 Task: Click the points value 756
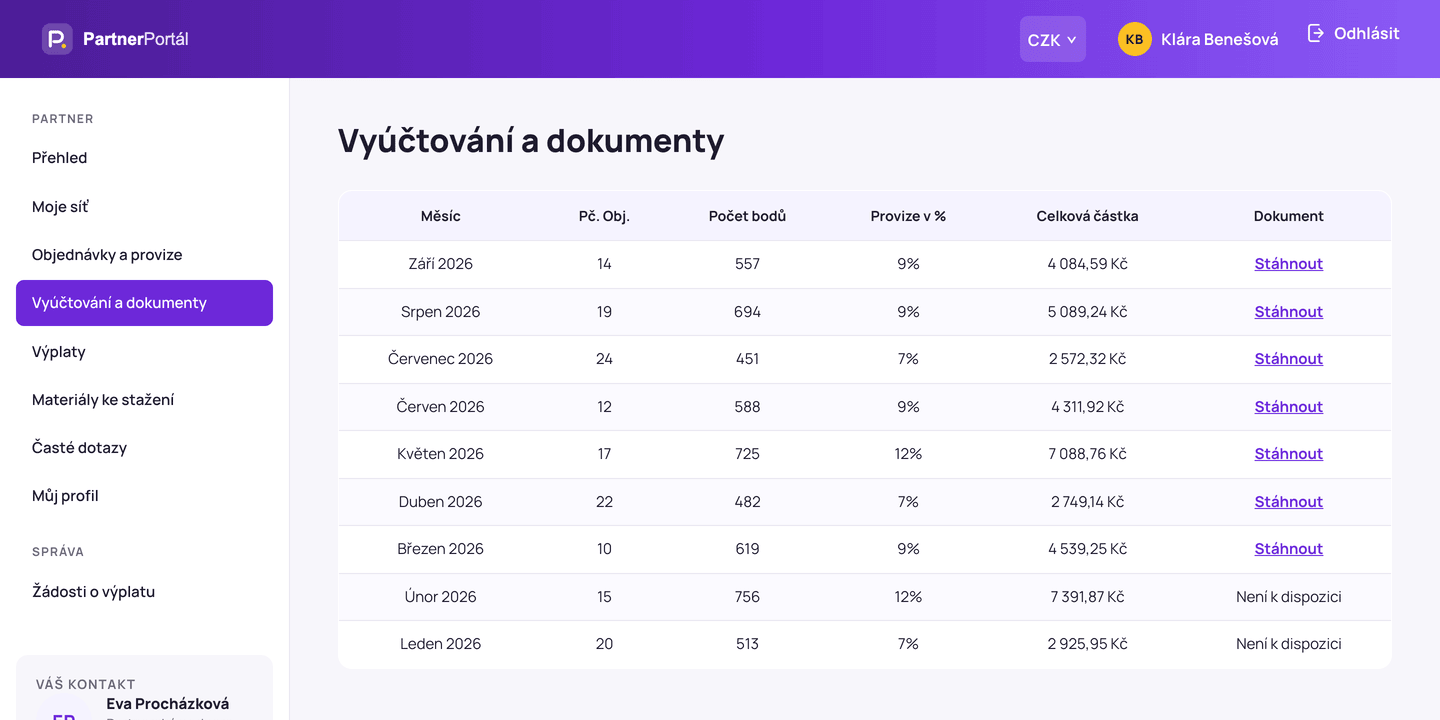[747, 597]
